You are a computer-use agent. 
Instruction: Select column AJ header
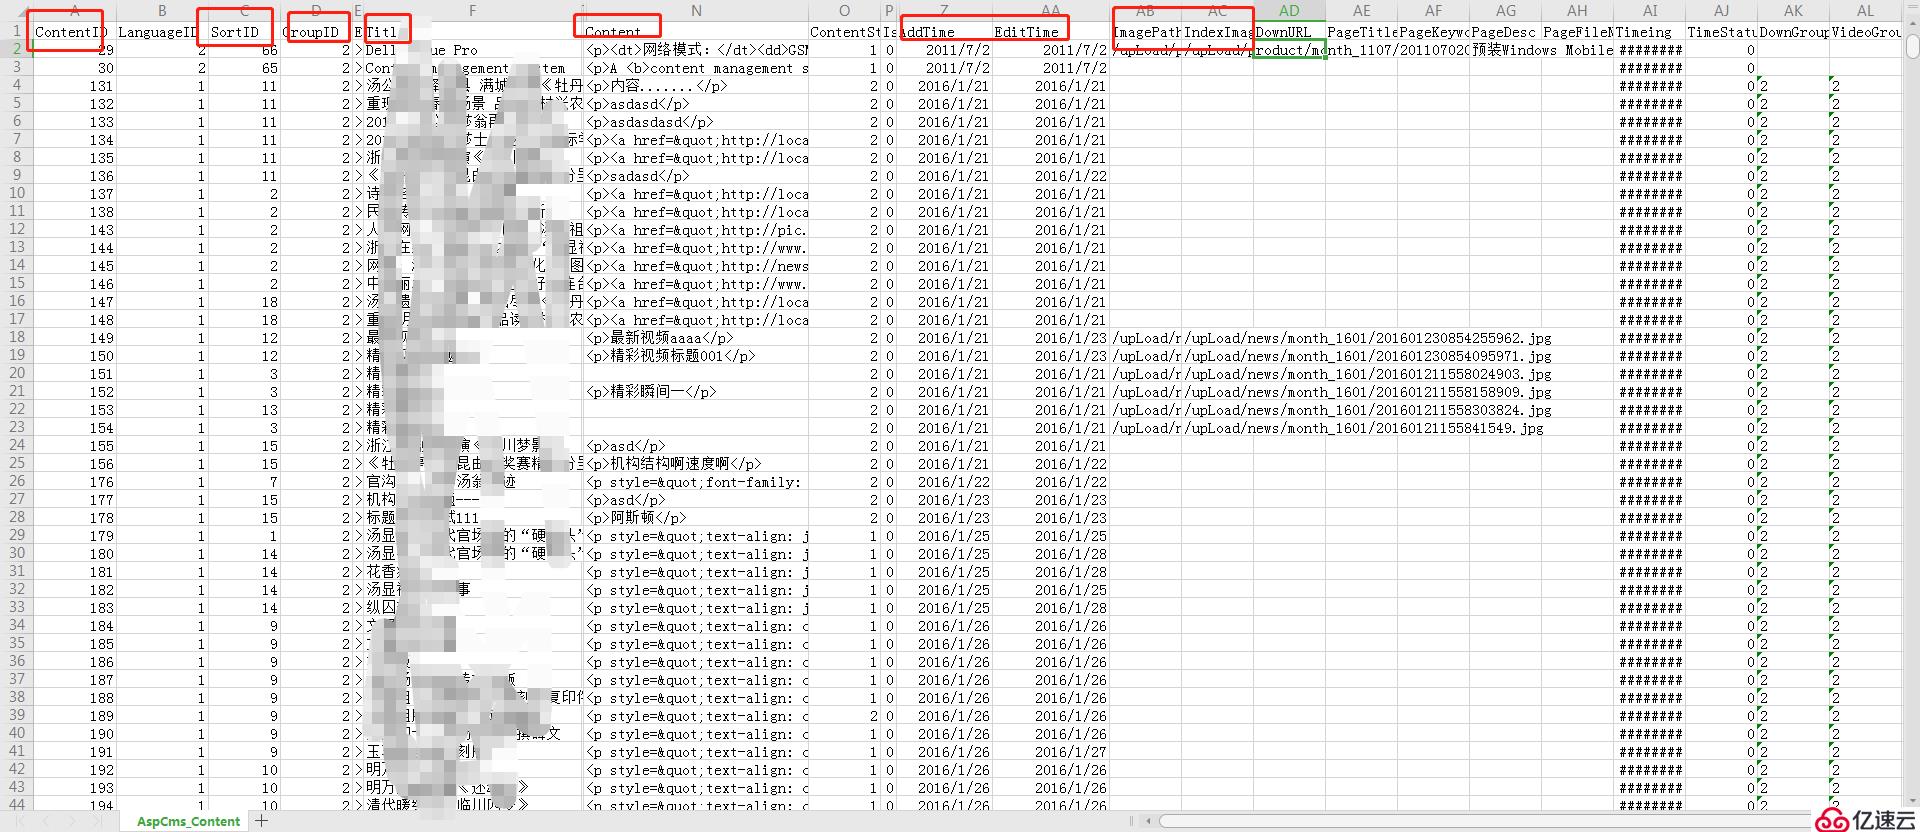click(x=1722, y=11)
